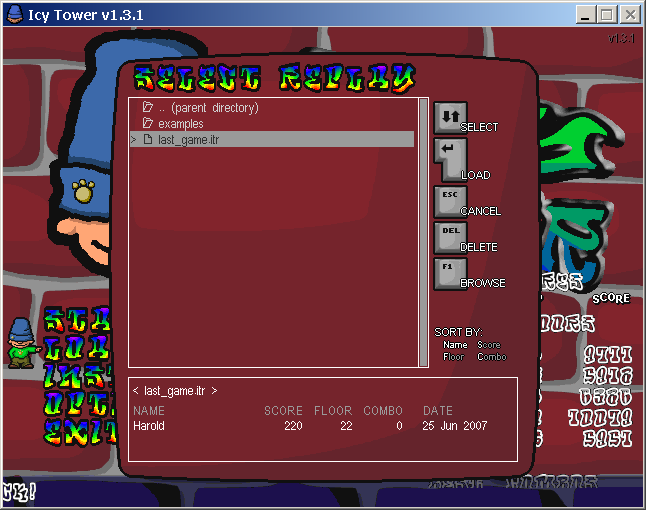Viewport: 646px width, 510px height.
Task: Click the SELECT label
Action: (x=479, y=127)
